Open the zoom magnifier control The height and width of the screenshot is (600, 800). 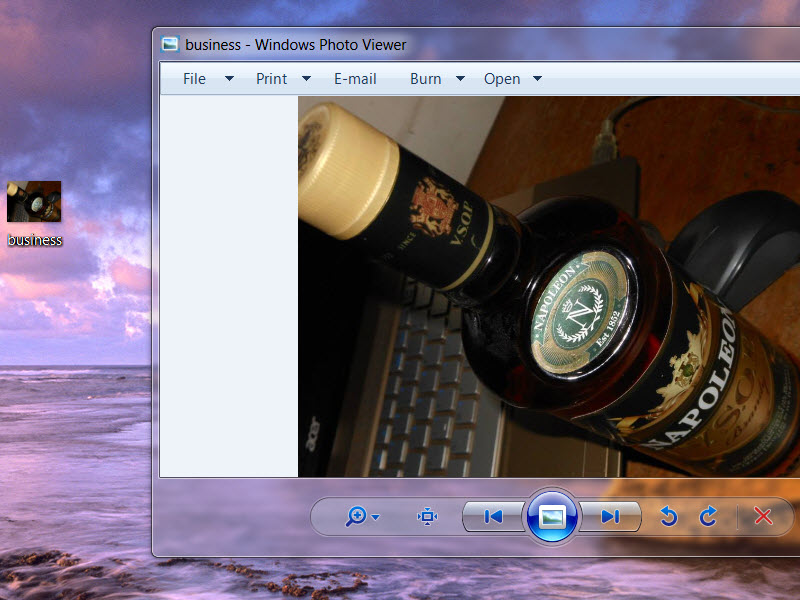[356, 516]
